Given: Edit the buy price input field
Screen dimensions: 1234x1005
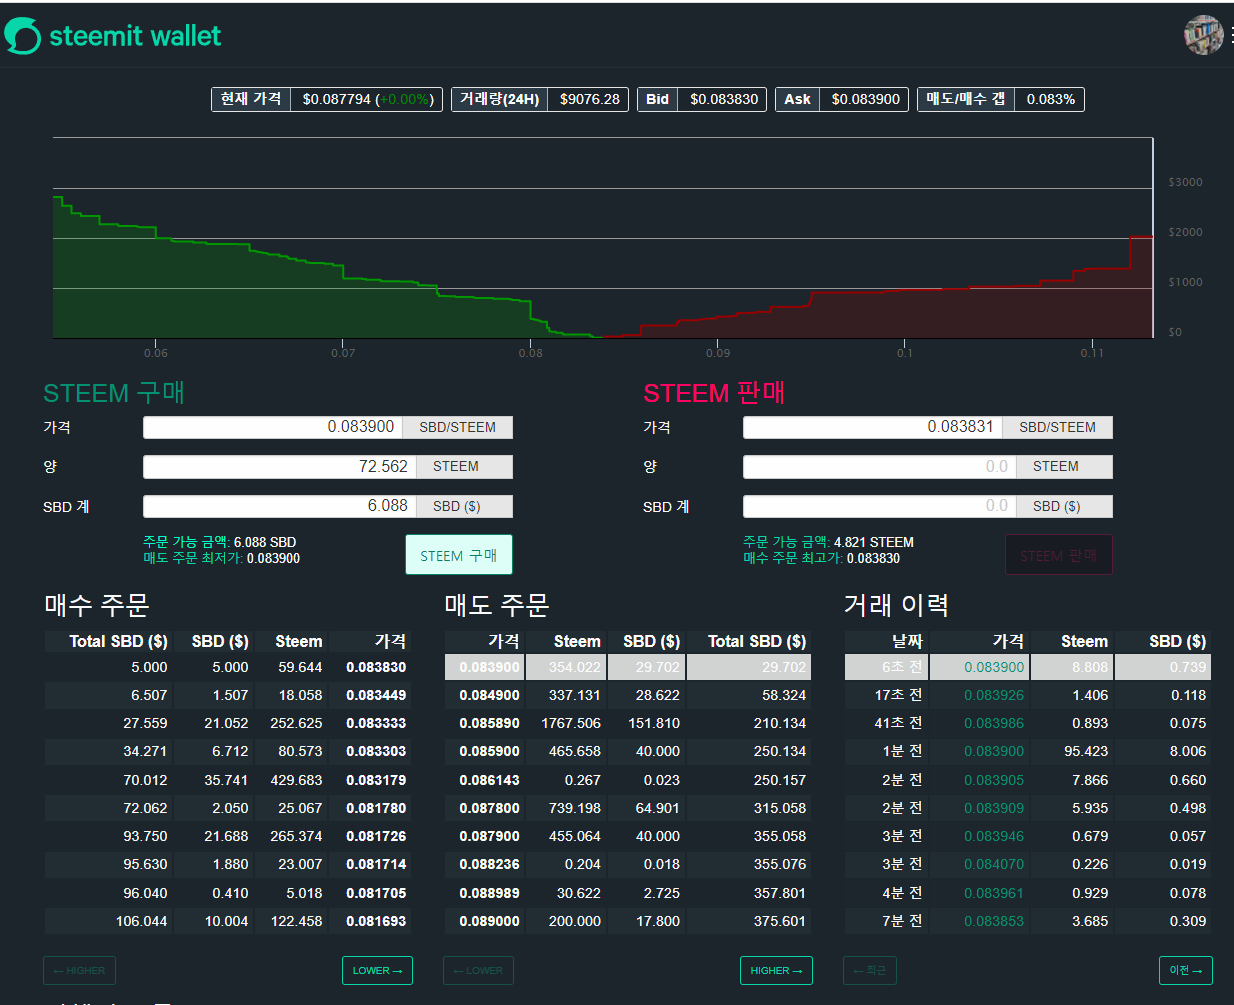Looking at the screenshot, I should point(273,427).
